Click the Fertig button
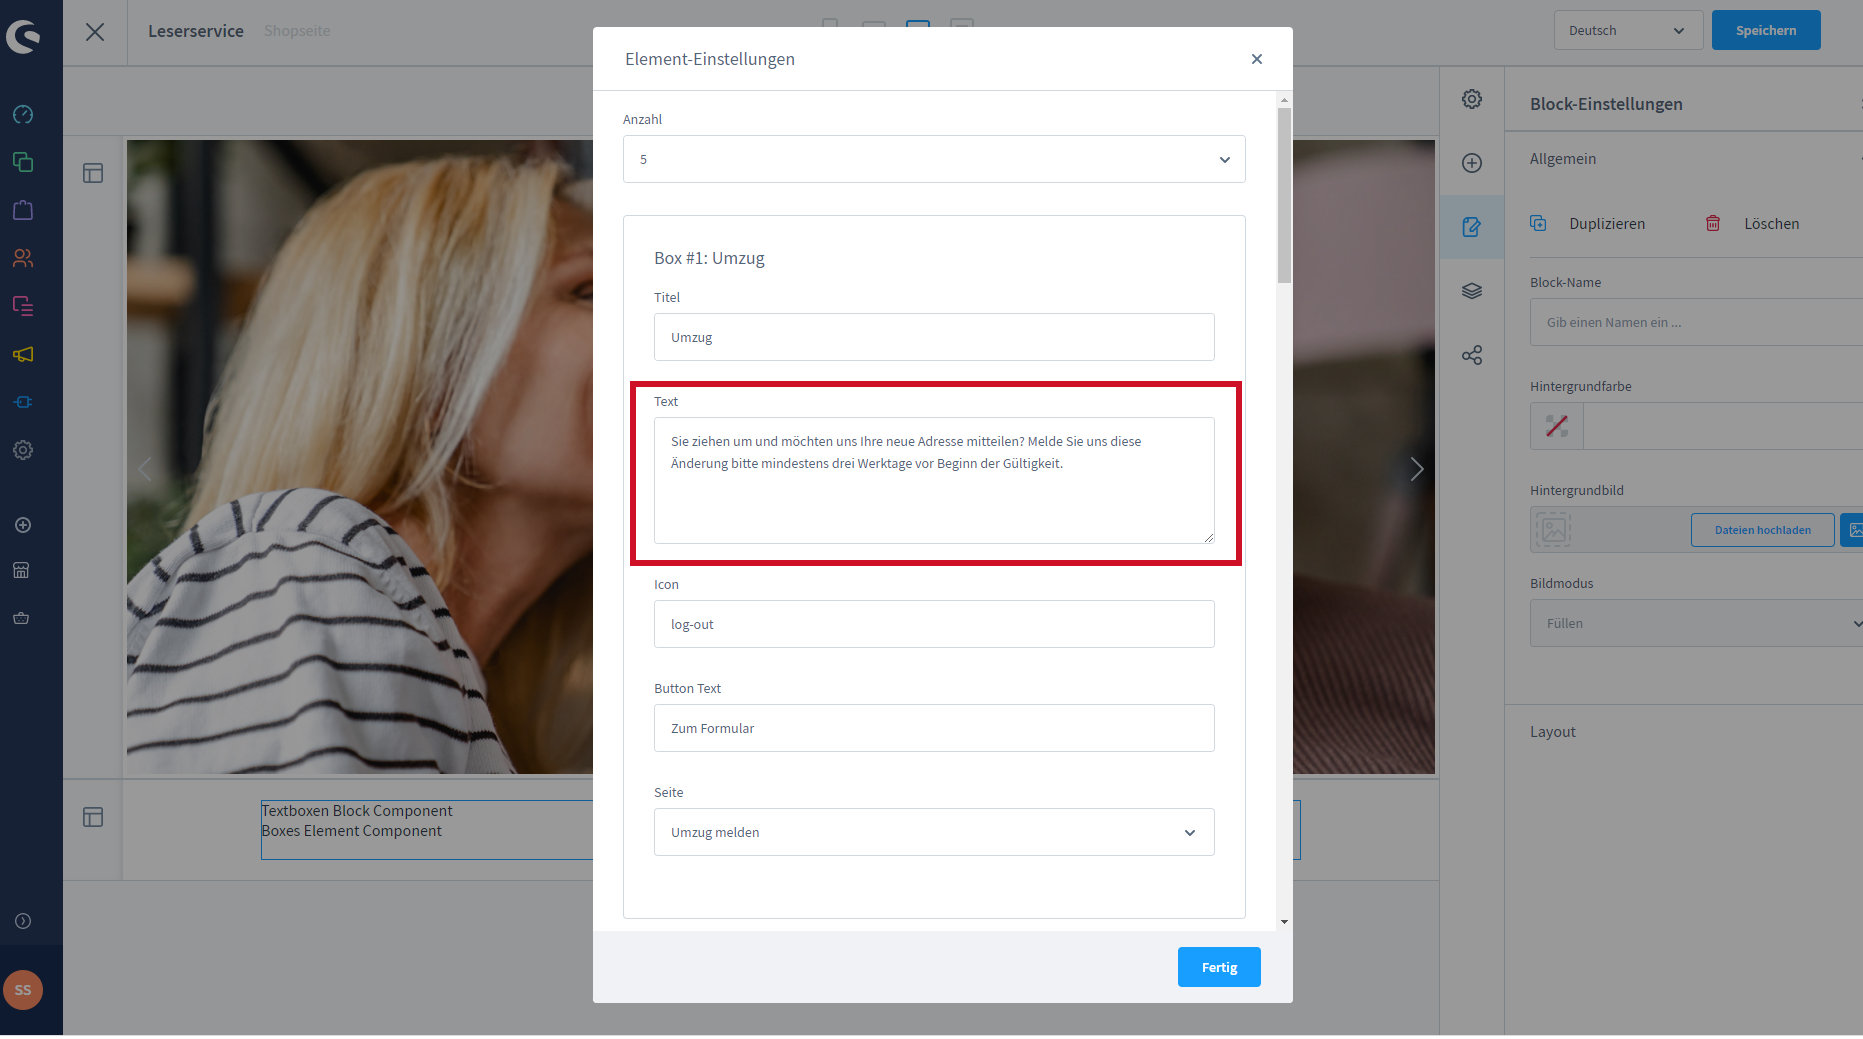Viewport: 1863px width, 1039px height. pyautogui.click(x=1218, y=967)
